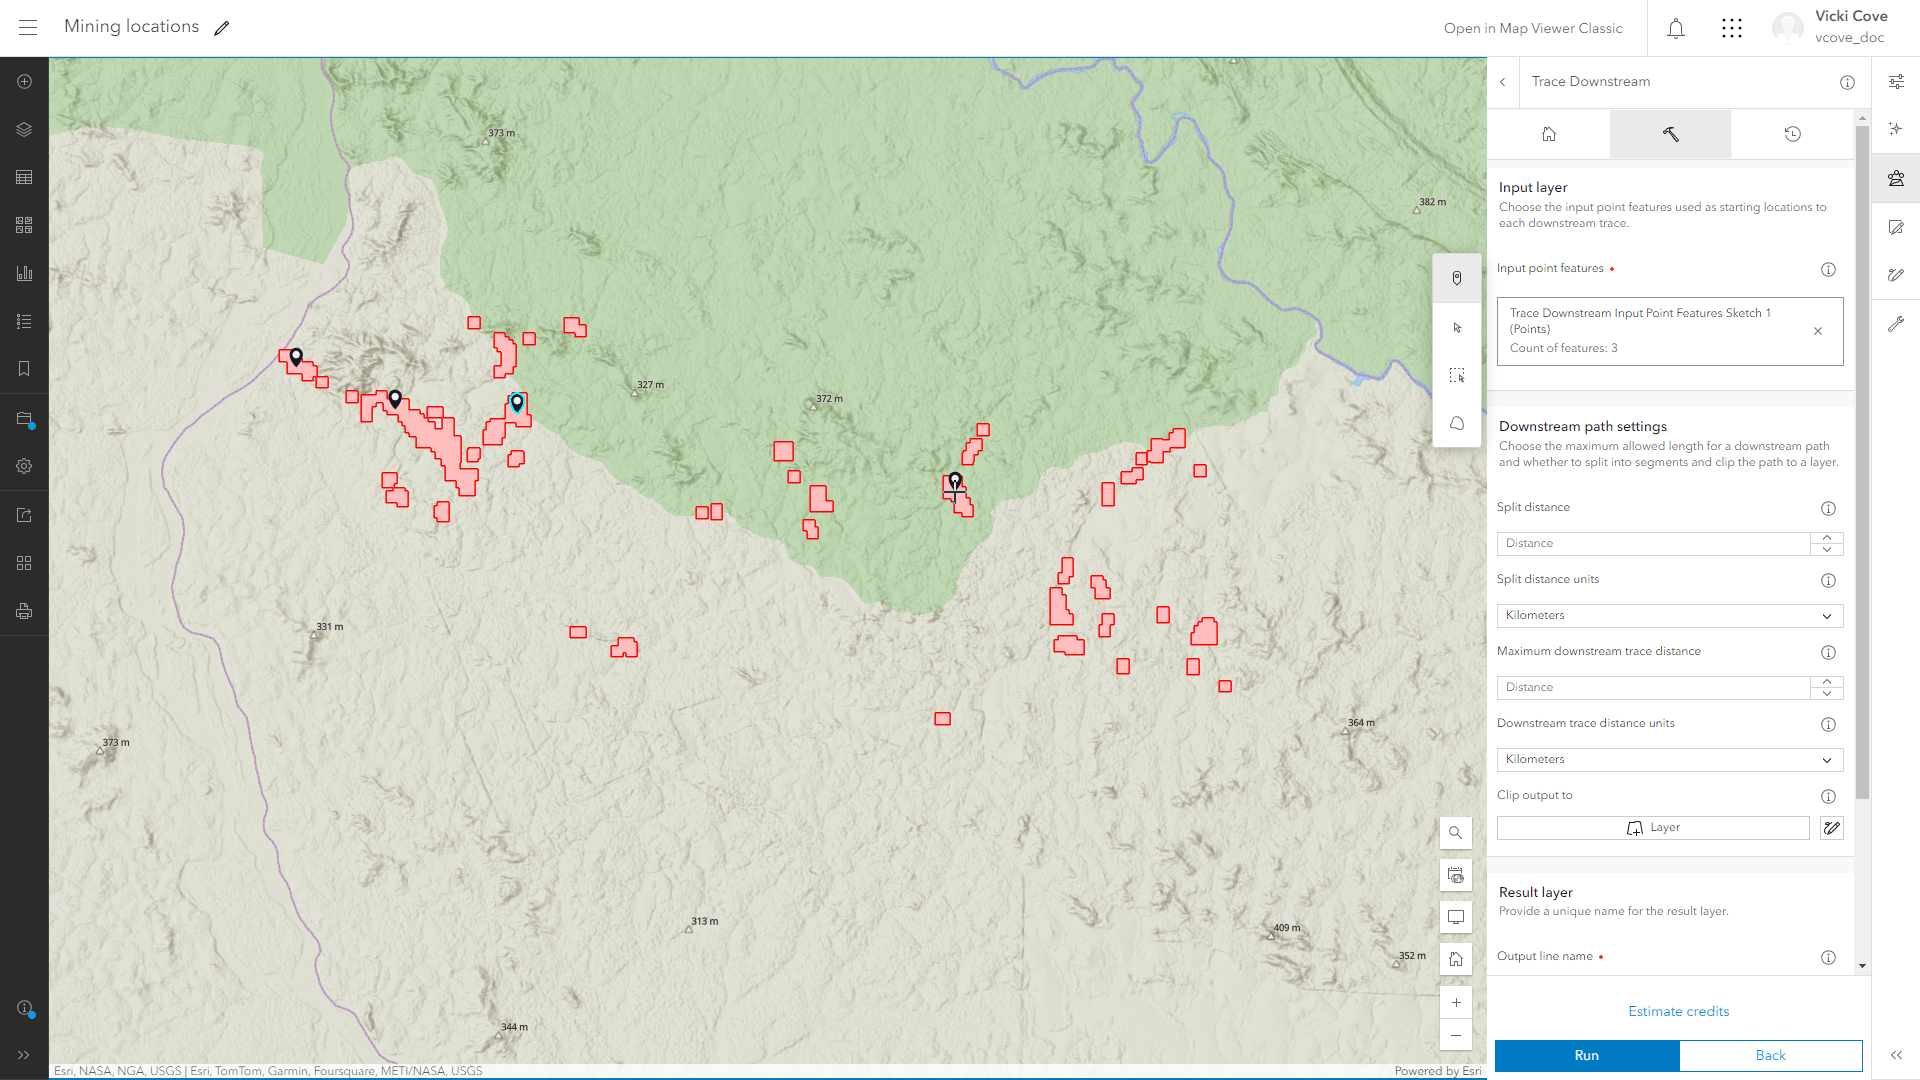
Task: Expand the Downstream trace distance units dropdown
Action: [x=1669, y=760]
